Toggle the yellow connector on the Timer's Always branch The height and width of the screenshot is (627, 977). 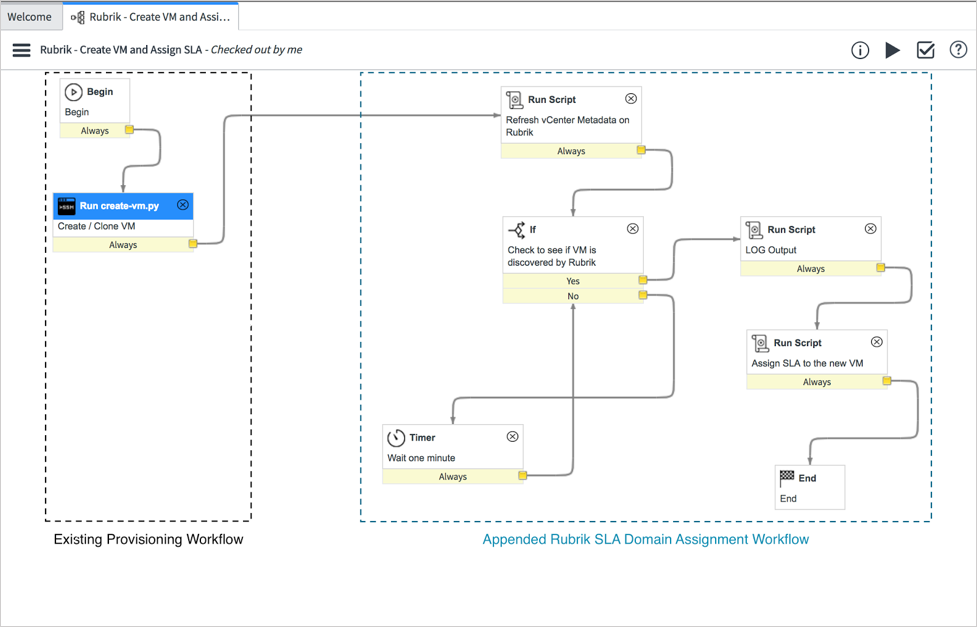coord(523,476)
